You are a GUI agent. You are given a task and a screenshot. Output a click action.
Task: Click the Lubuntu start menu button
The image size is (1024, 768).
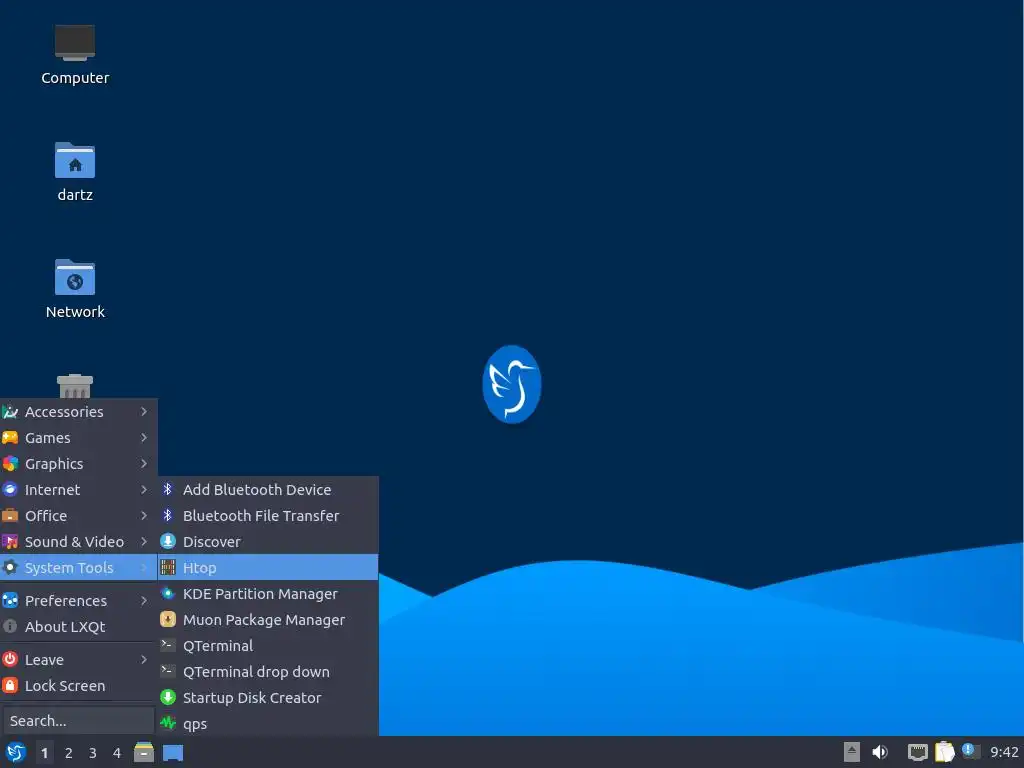pyautogui.click(x=16, y=752)
